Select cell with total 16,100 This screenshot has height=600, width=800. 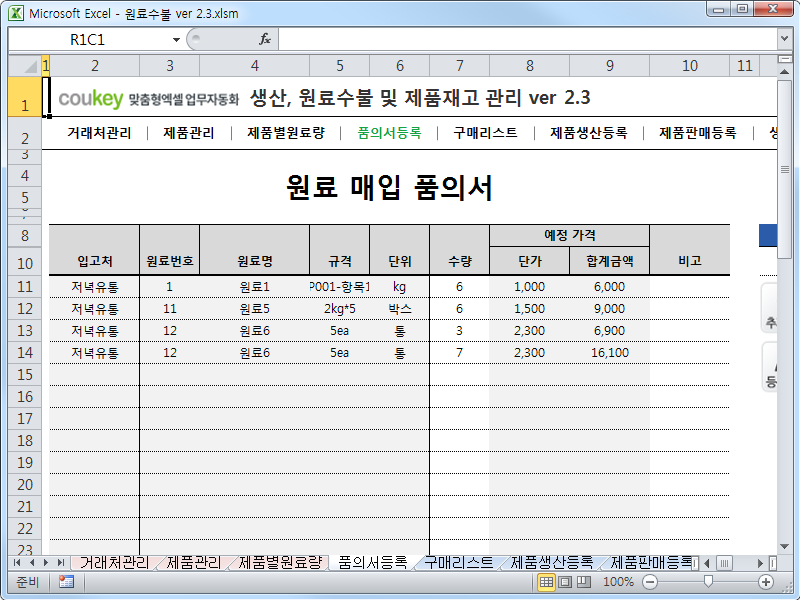[x=609, y=353]
